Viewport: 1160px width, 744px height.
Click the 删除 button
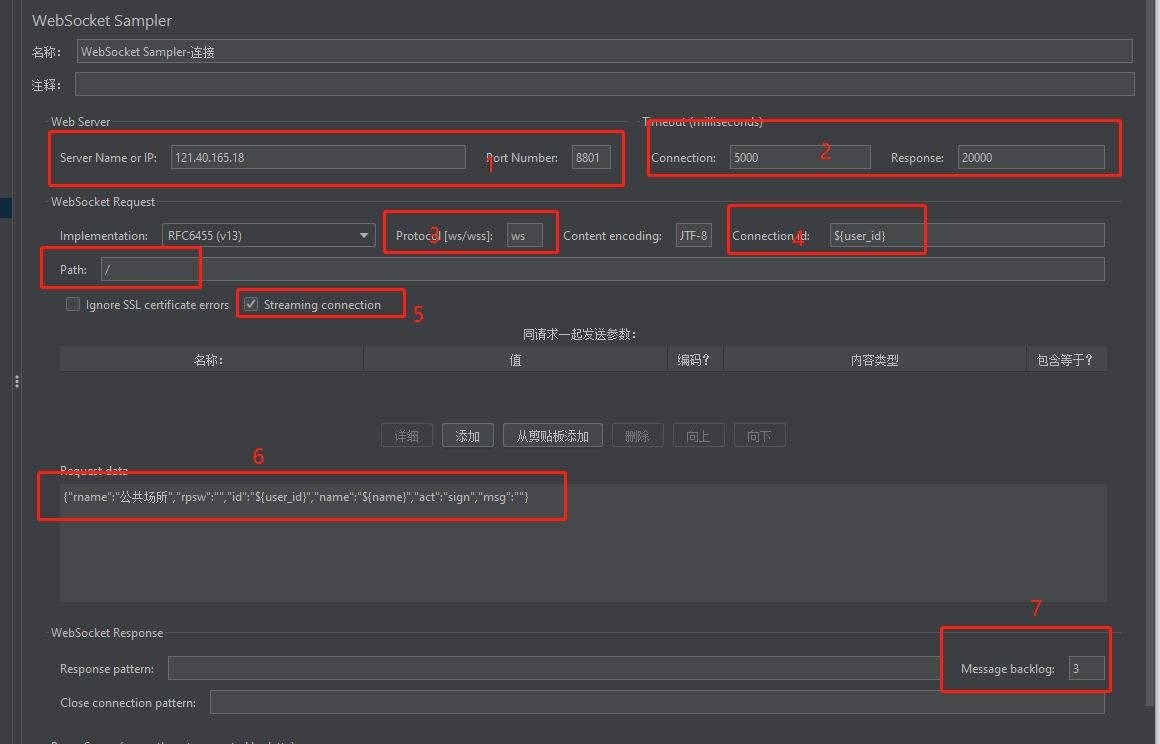point(637,436)
